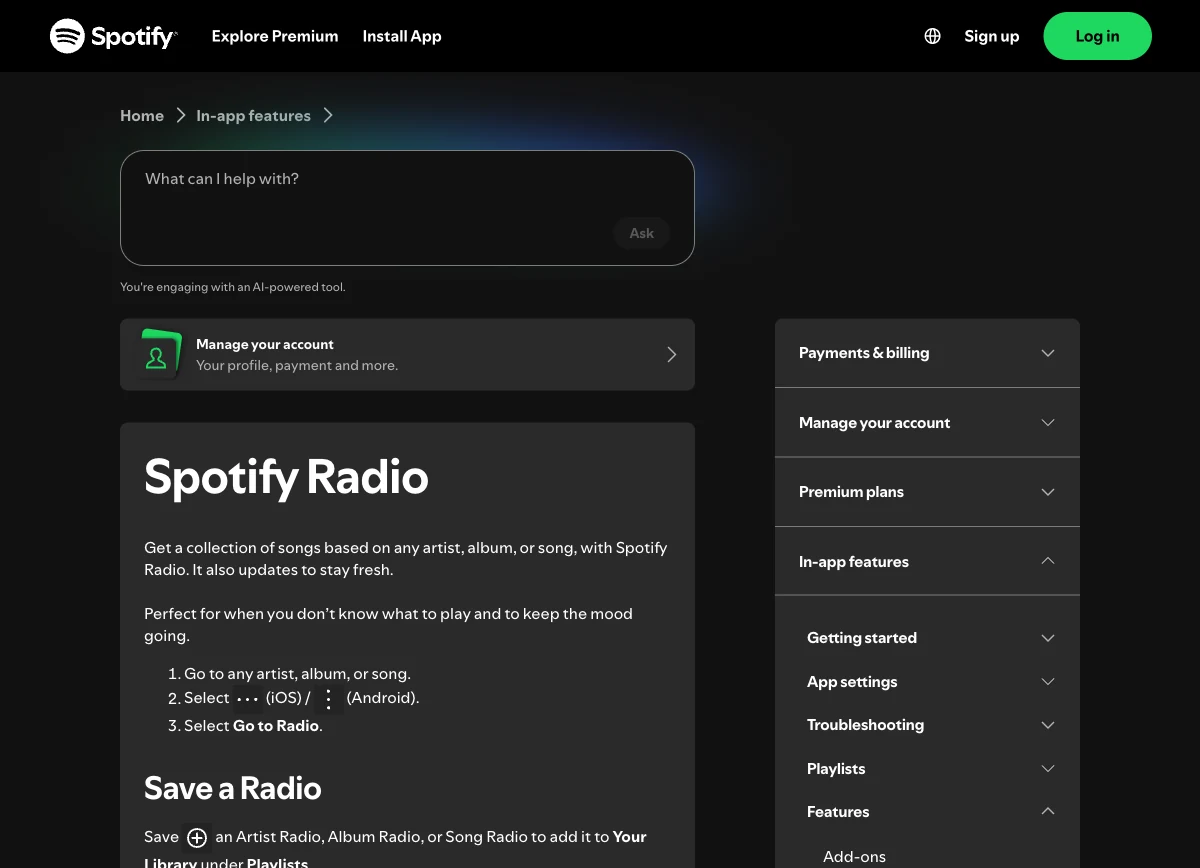Expand Playlists subsection
Viewport: 1200px width, 868px height.
point(931,769)
